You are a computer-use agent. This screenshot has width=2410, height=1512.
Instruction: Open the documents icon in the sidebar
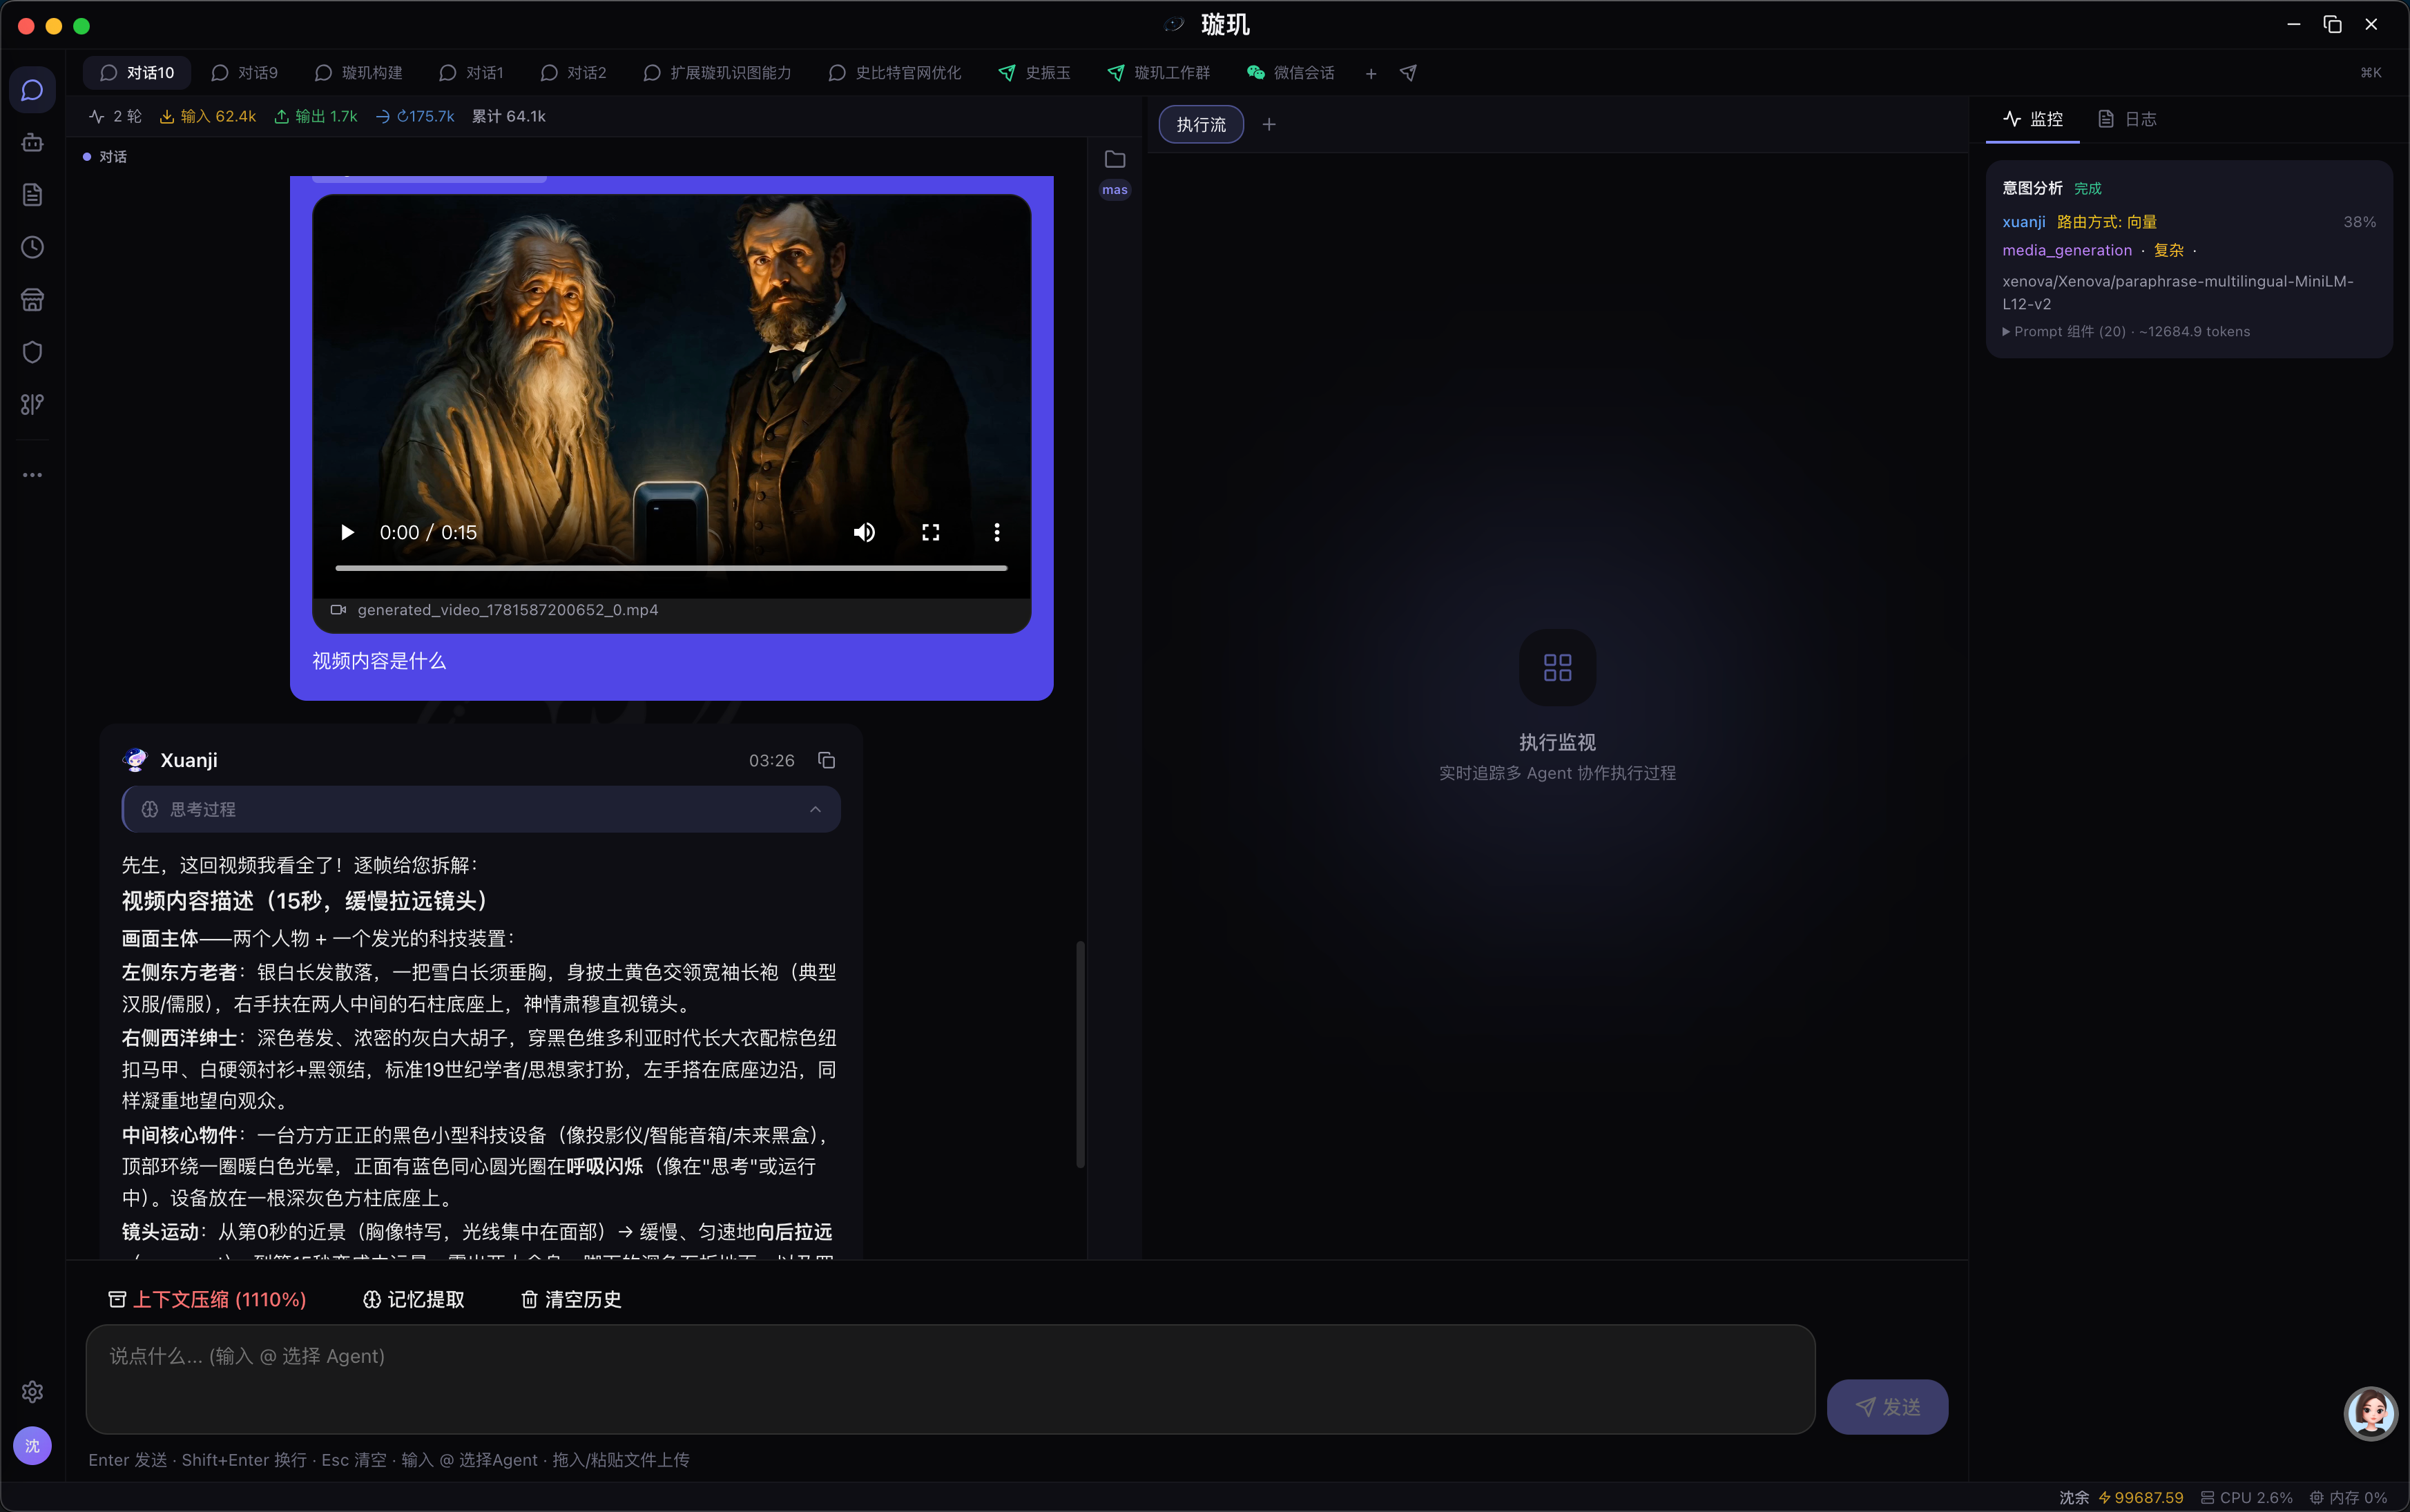click(32, 195)
